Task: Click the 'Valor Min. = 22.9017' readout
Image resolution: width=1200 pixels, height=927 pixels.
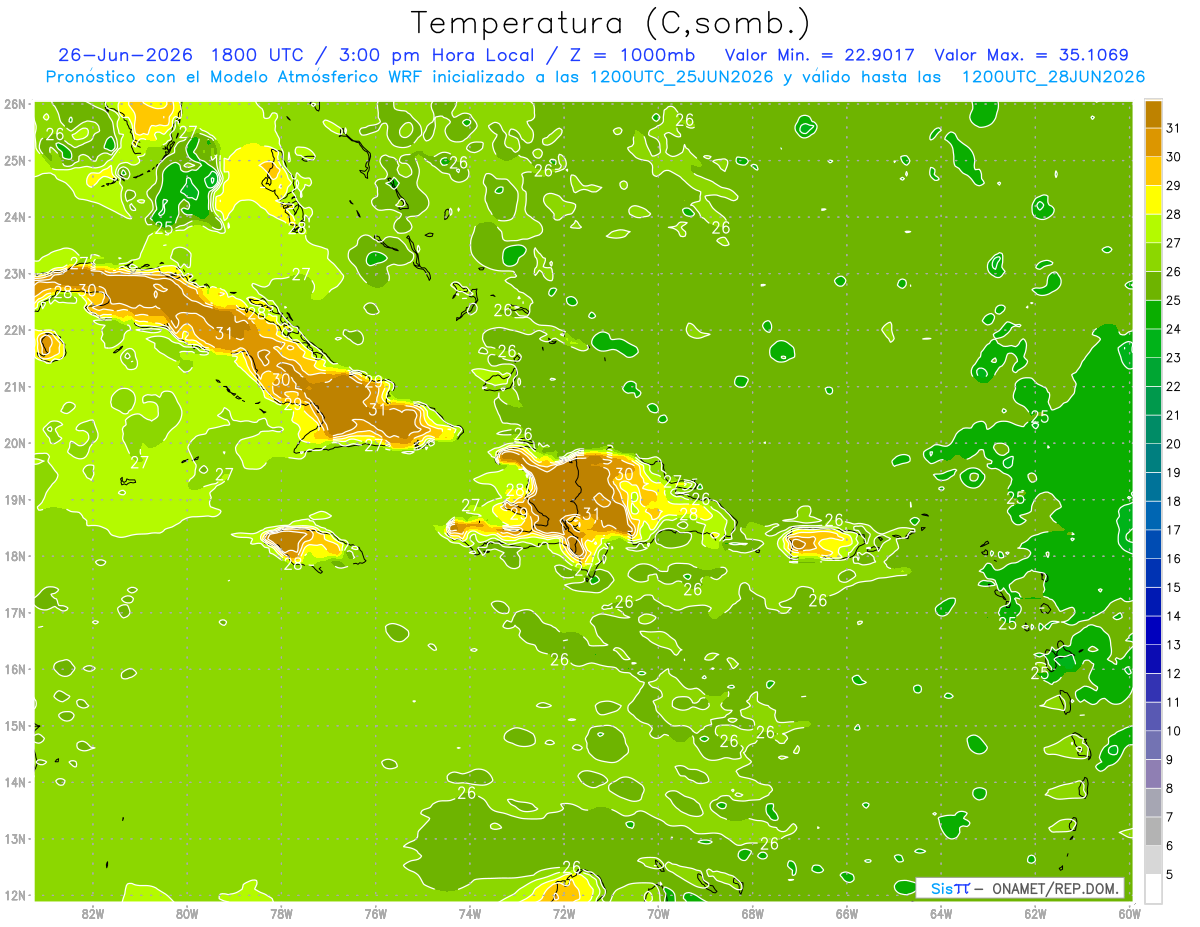Action: pos(822,55)
